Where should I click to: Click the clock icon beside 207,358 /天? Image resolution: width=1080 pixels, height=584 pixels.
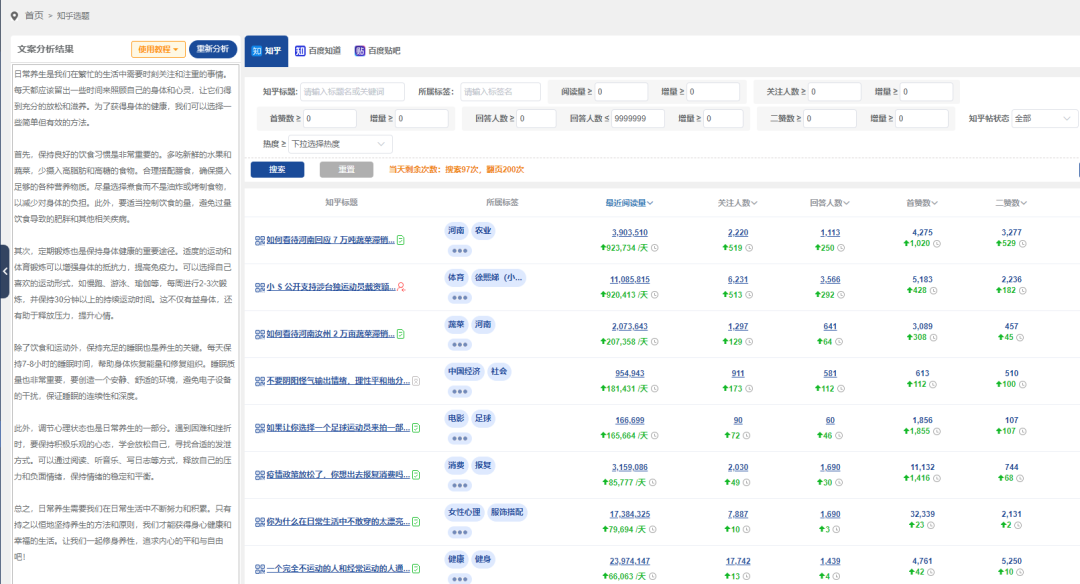pos(655,342)
